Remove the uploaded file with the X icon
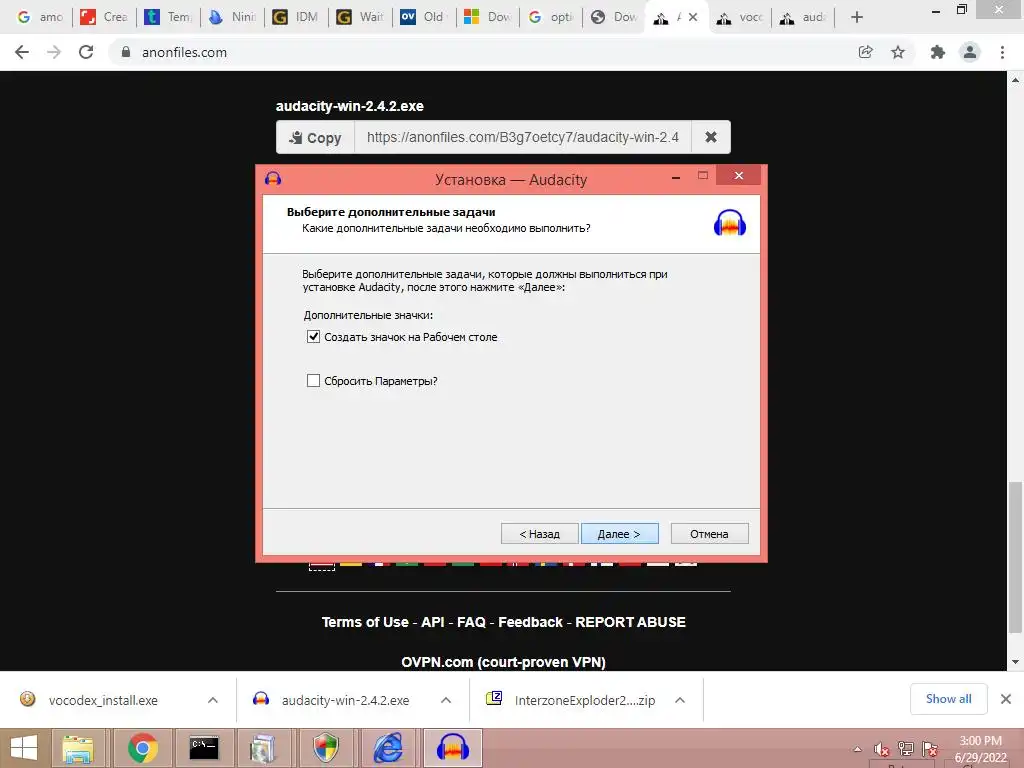The image size is (1024, 768). (x=711, y=137)
